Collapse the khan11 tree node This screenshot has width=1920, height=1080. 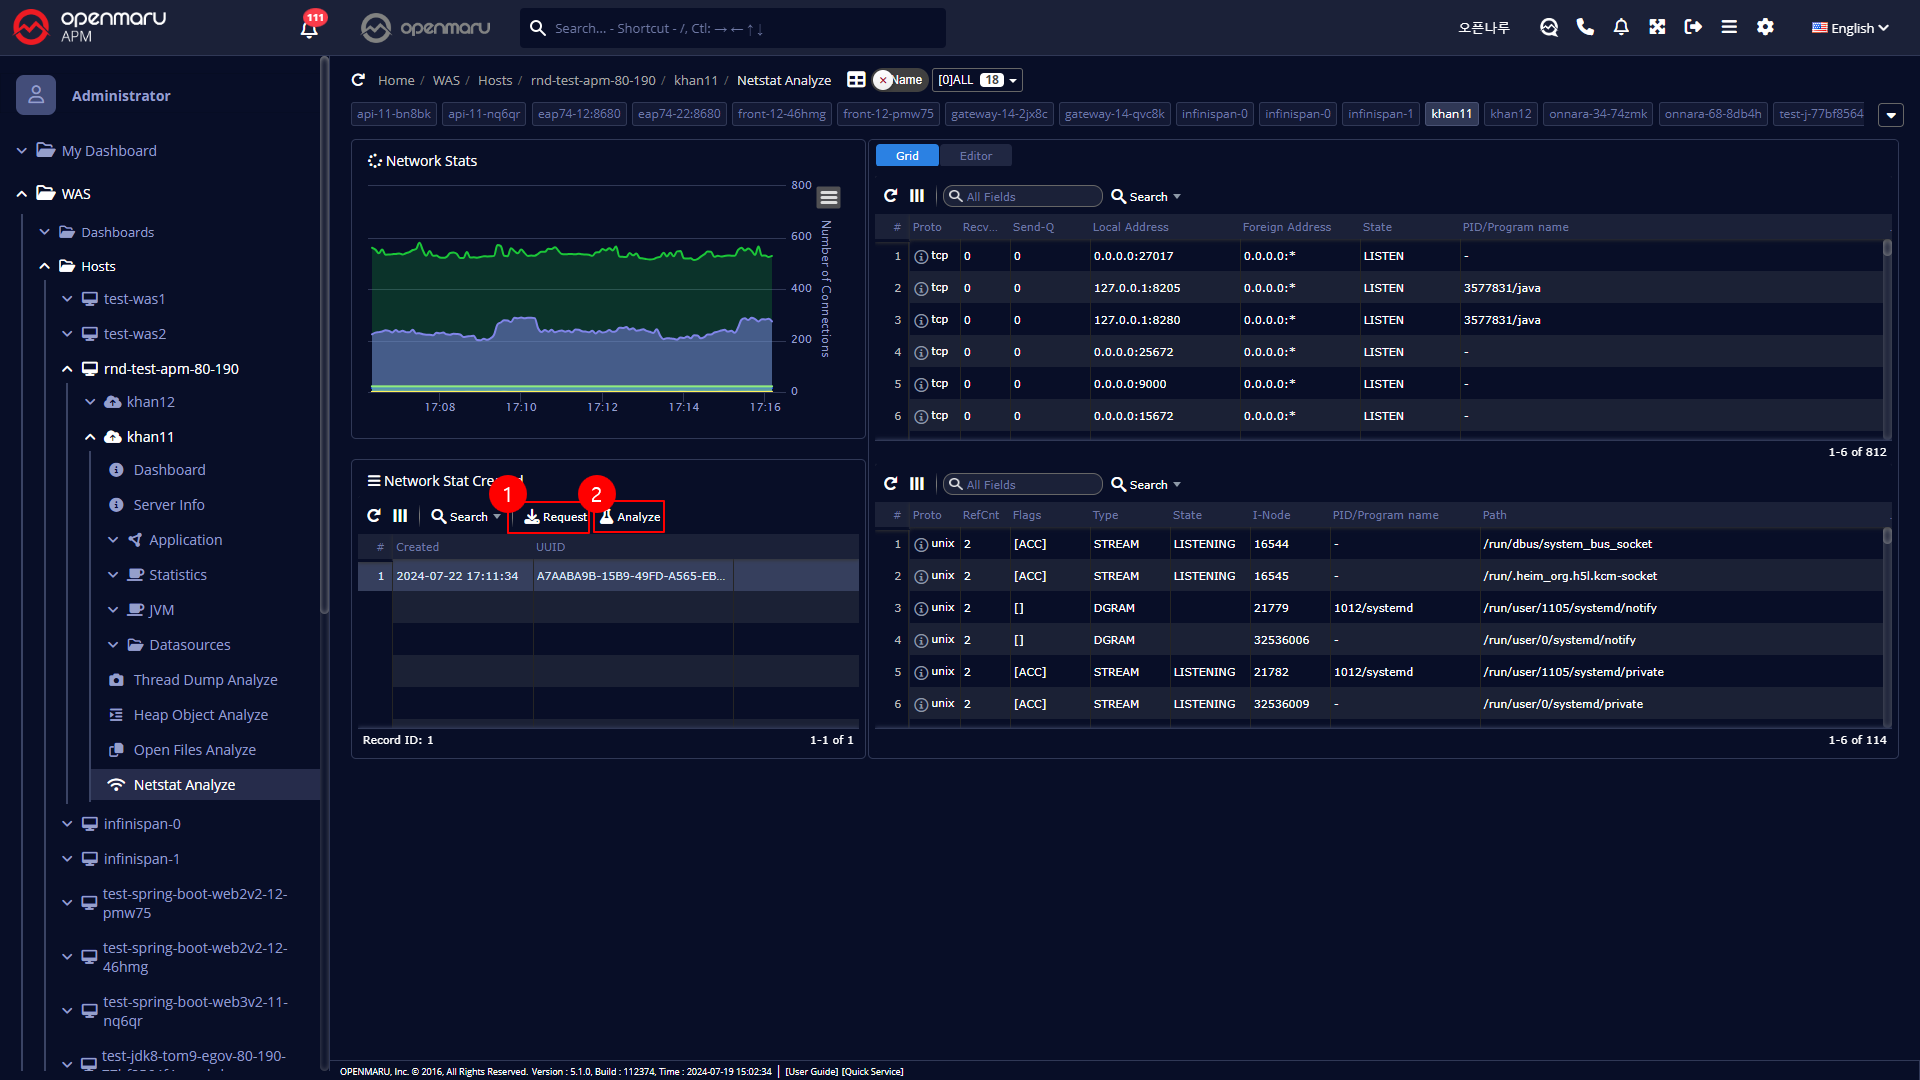tap(90, 437)
